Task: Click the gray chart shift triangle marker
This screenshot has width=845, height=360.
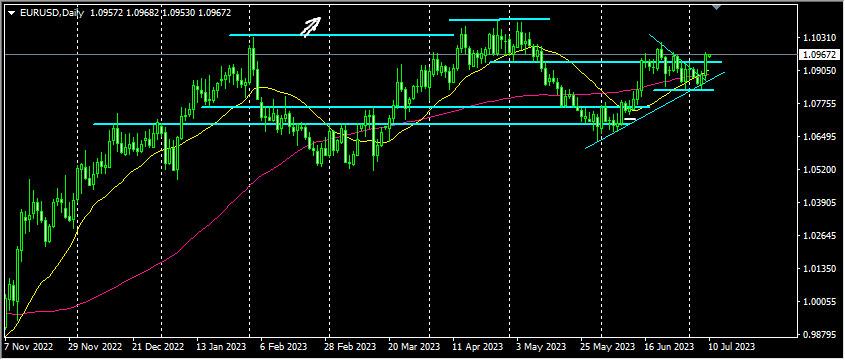Action: [716, 6]
